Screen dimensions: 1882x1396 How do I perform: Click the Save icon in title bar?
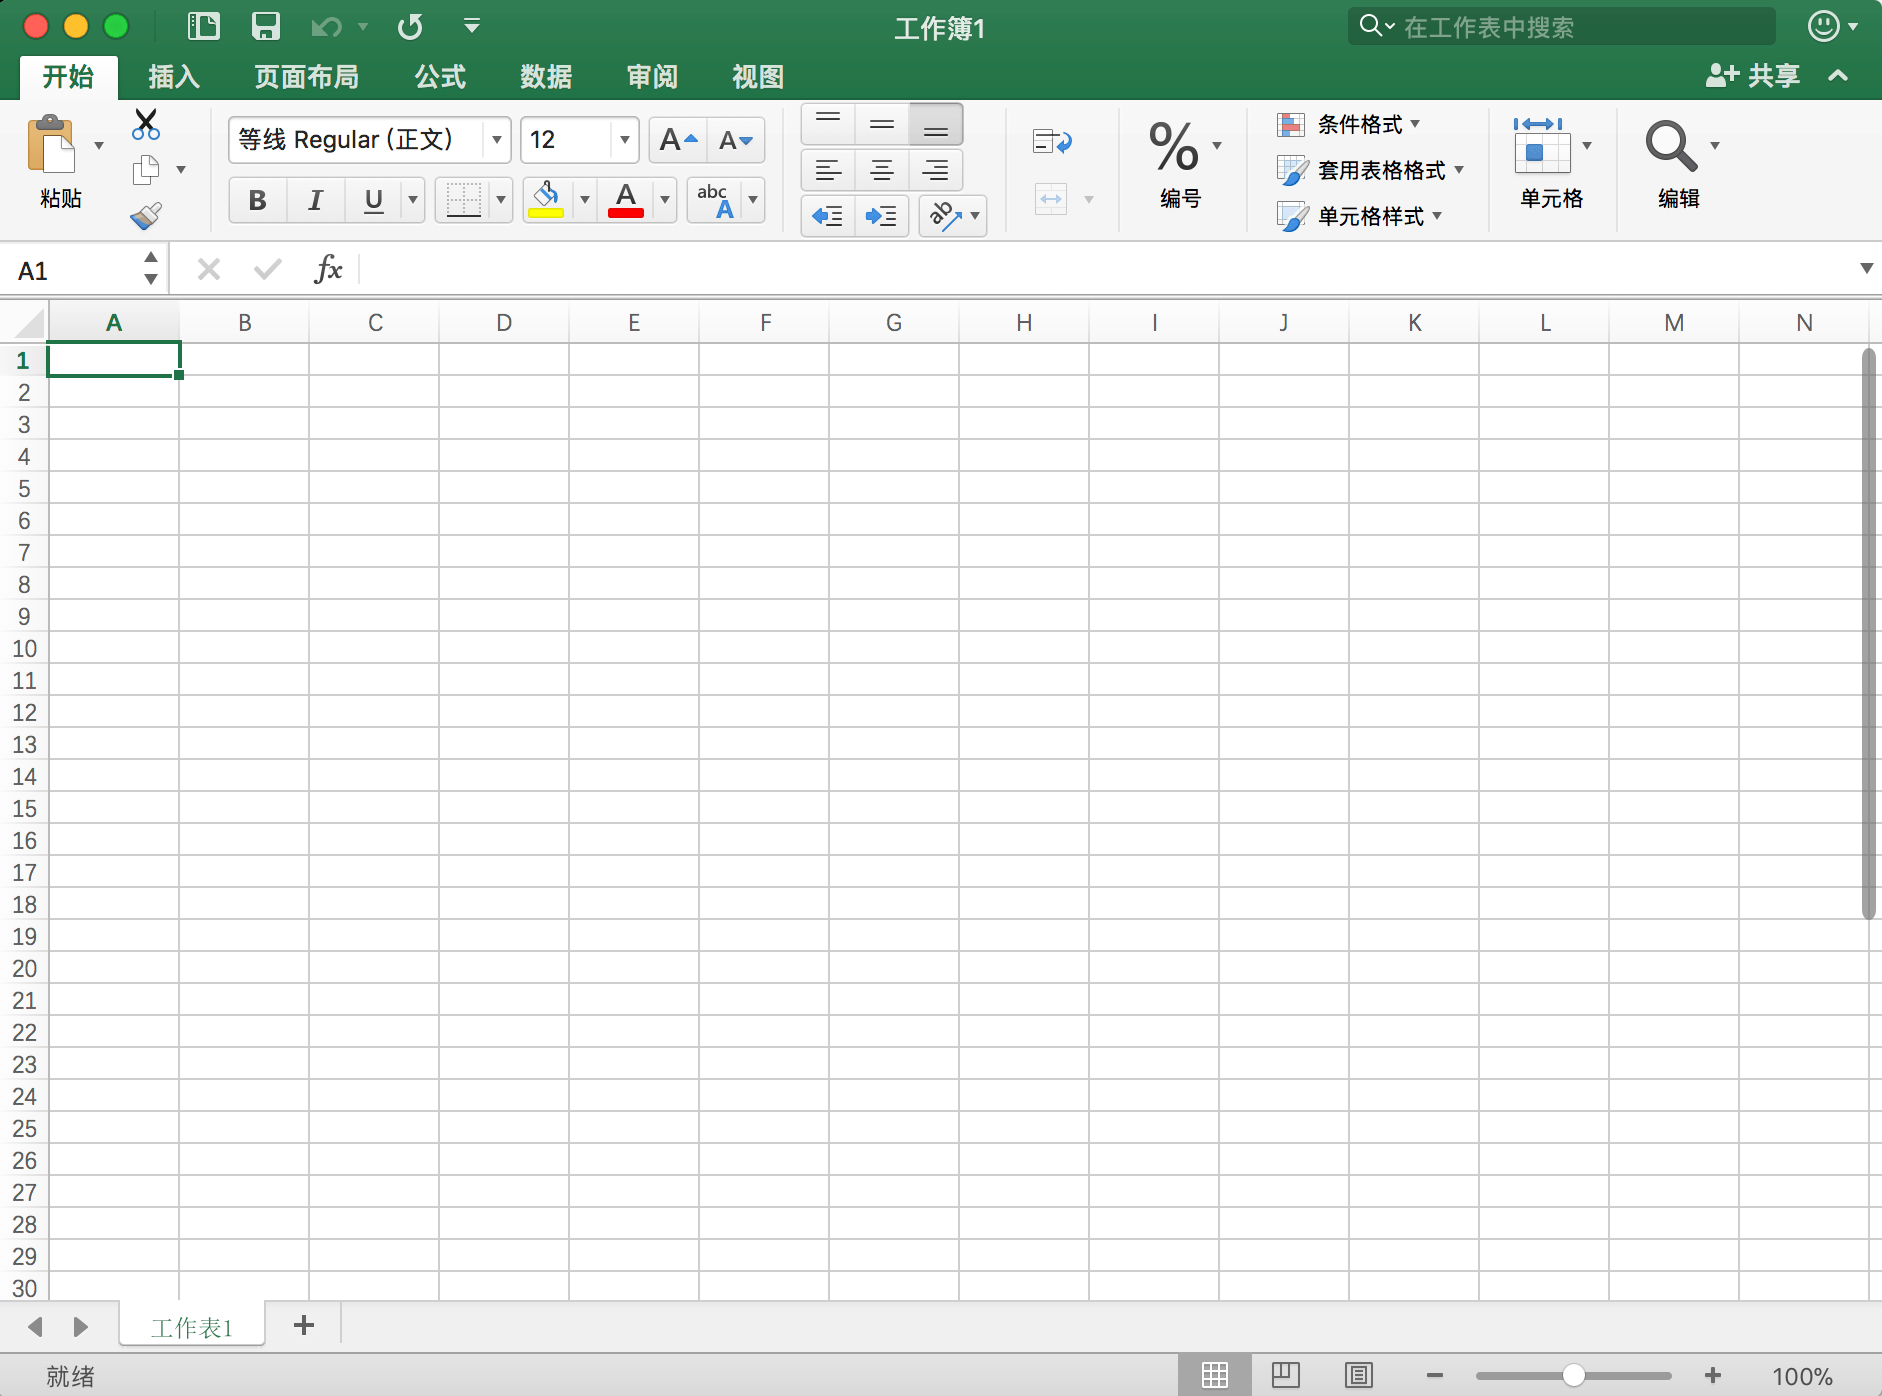point(265,26)
